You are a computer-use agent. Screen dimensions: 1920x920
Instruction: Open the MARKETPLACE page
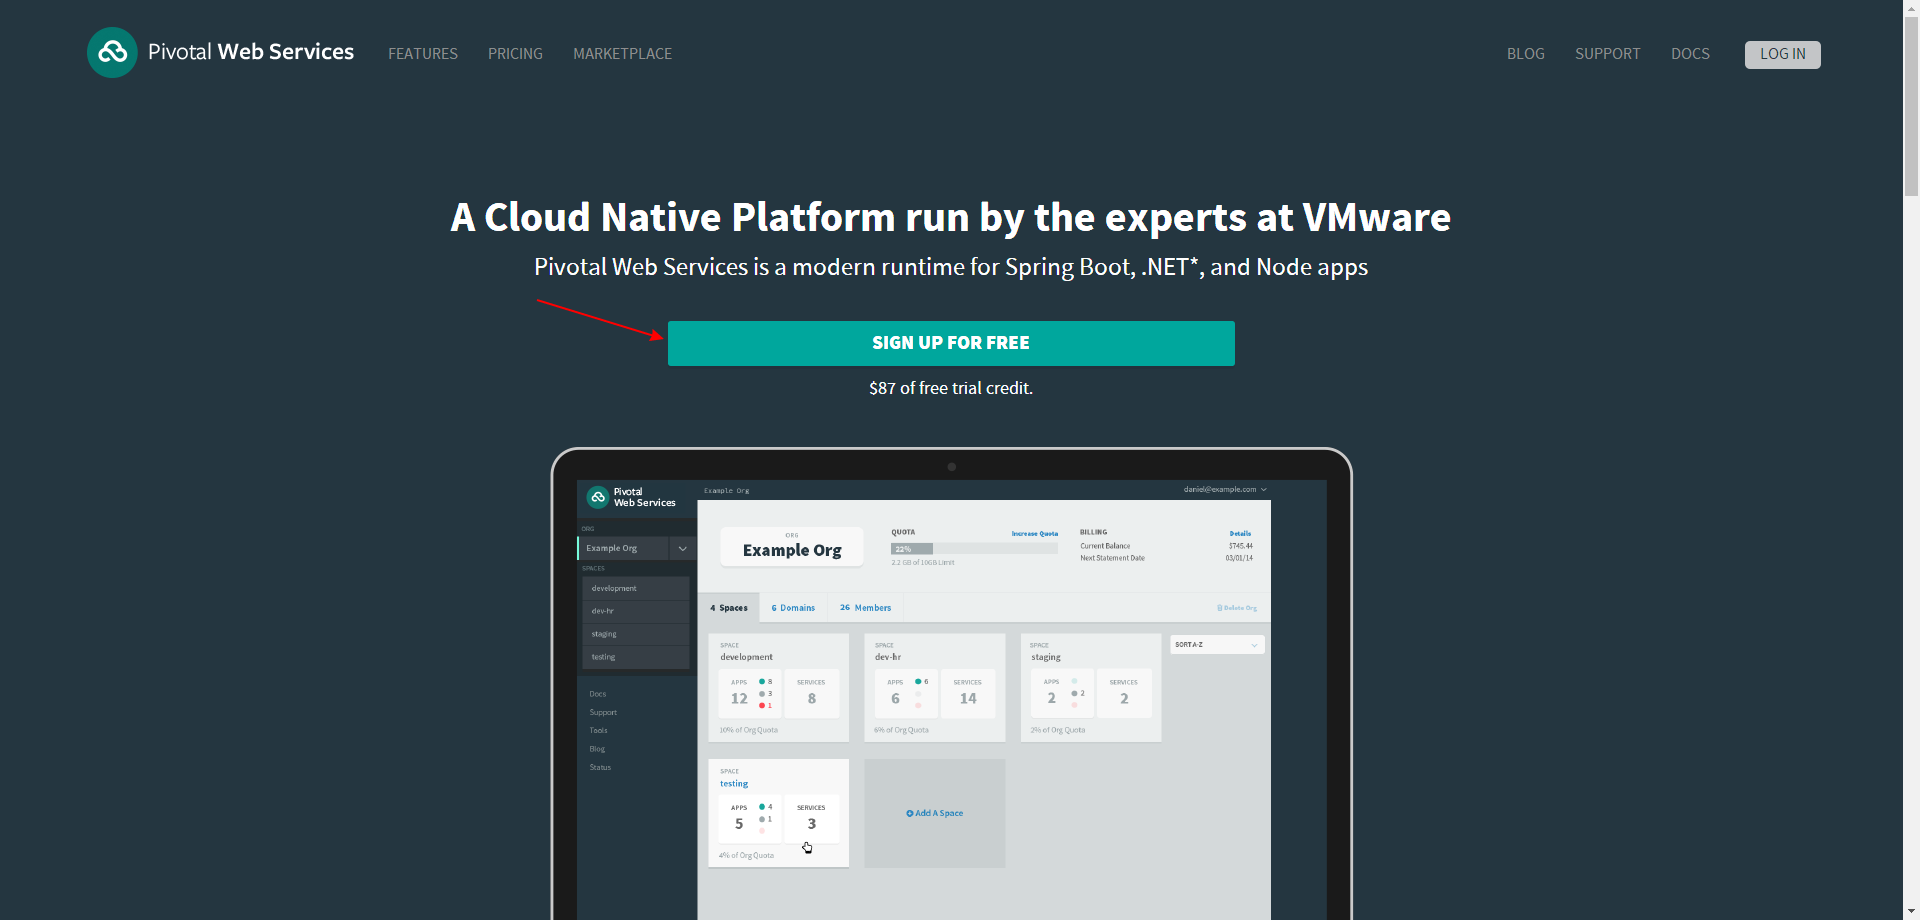pyautogui.click(x=622, y=54)
